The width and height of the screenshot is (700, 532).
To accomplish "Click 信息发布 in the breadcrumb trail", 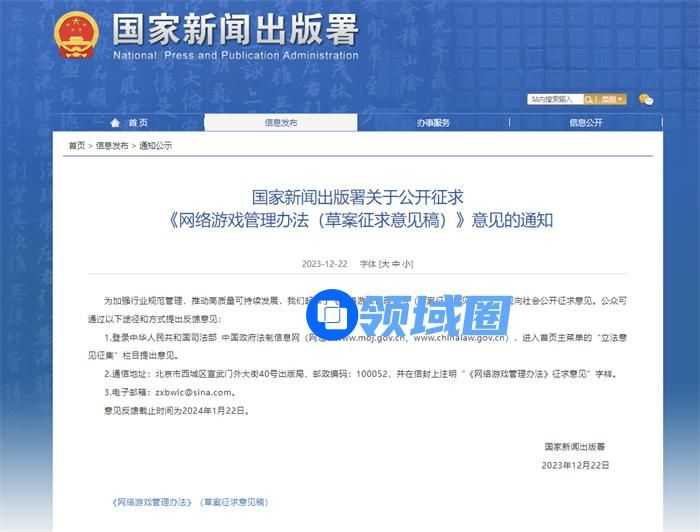I will (x=112, y=146).
